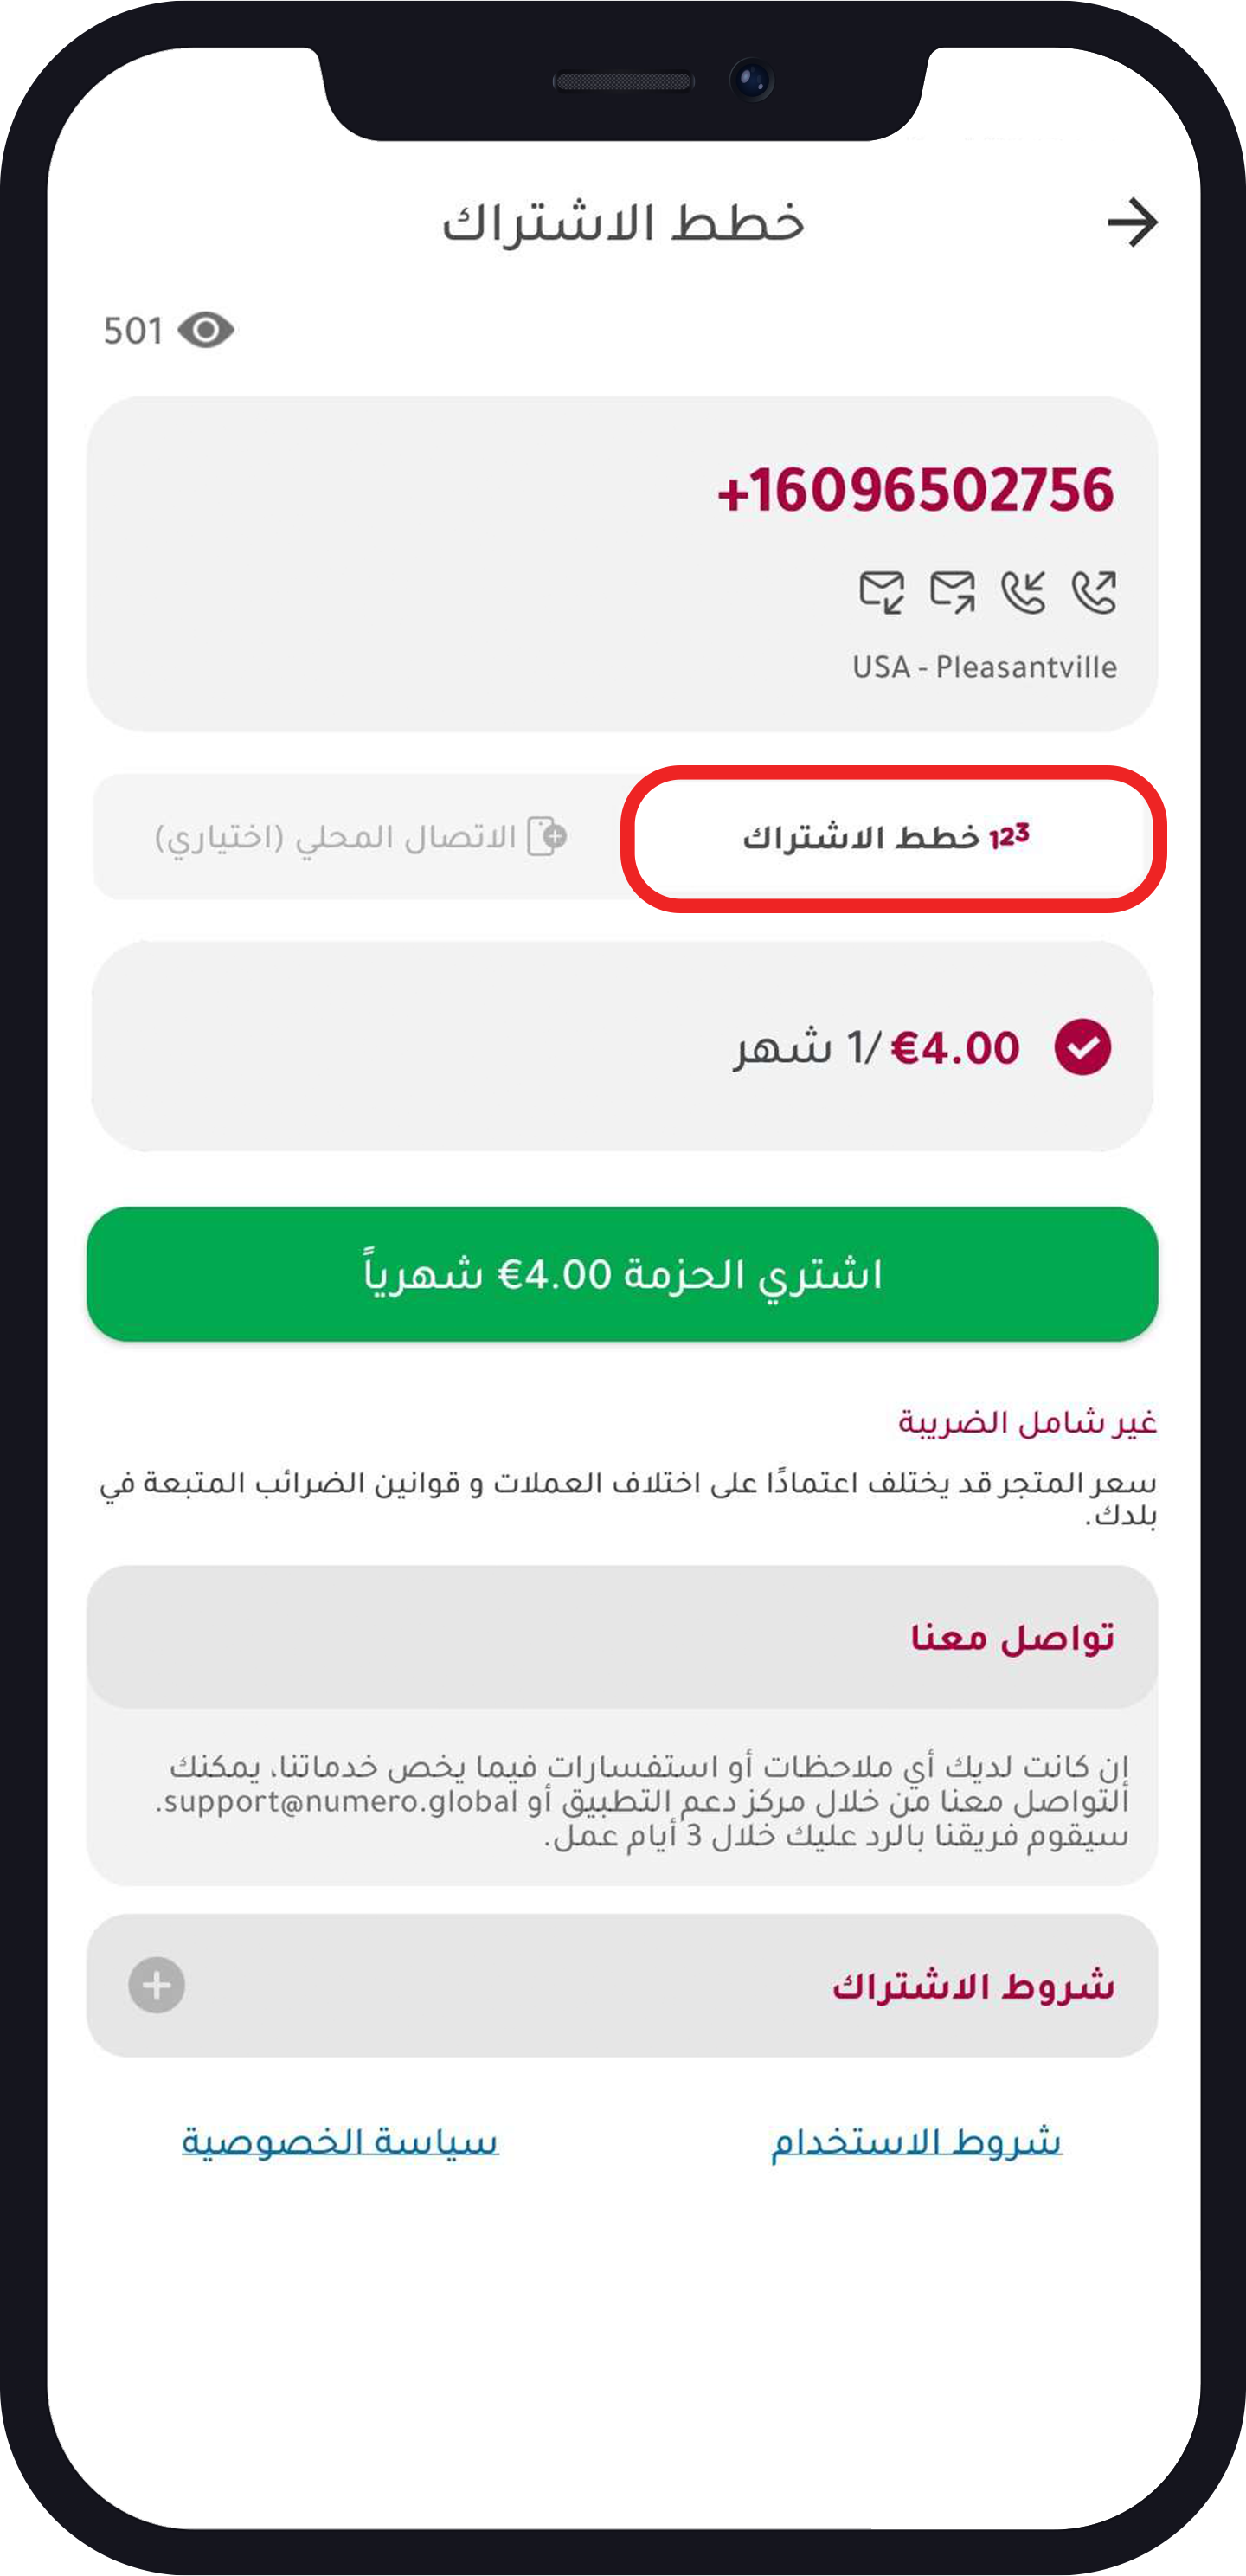The image size is (1246, 2576).
Task: Toggle the €4.00 monthly plan checkmark
Action: click(x=1082, y=1047)
